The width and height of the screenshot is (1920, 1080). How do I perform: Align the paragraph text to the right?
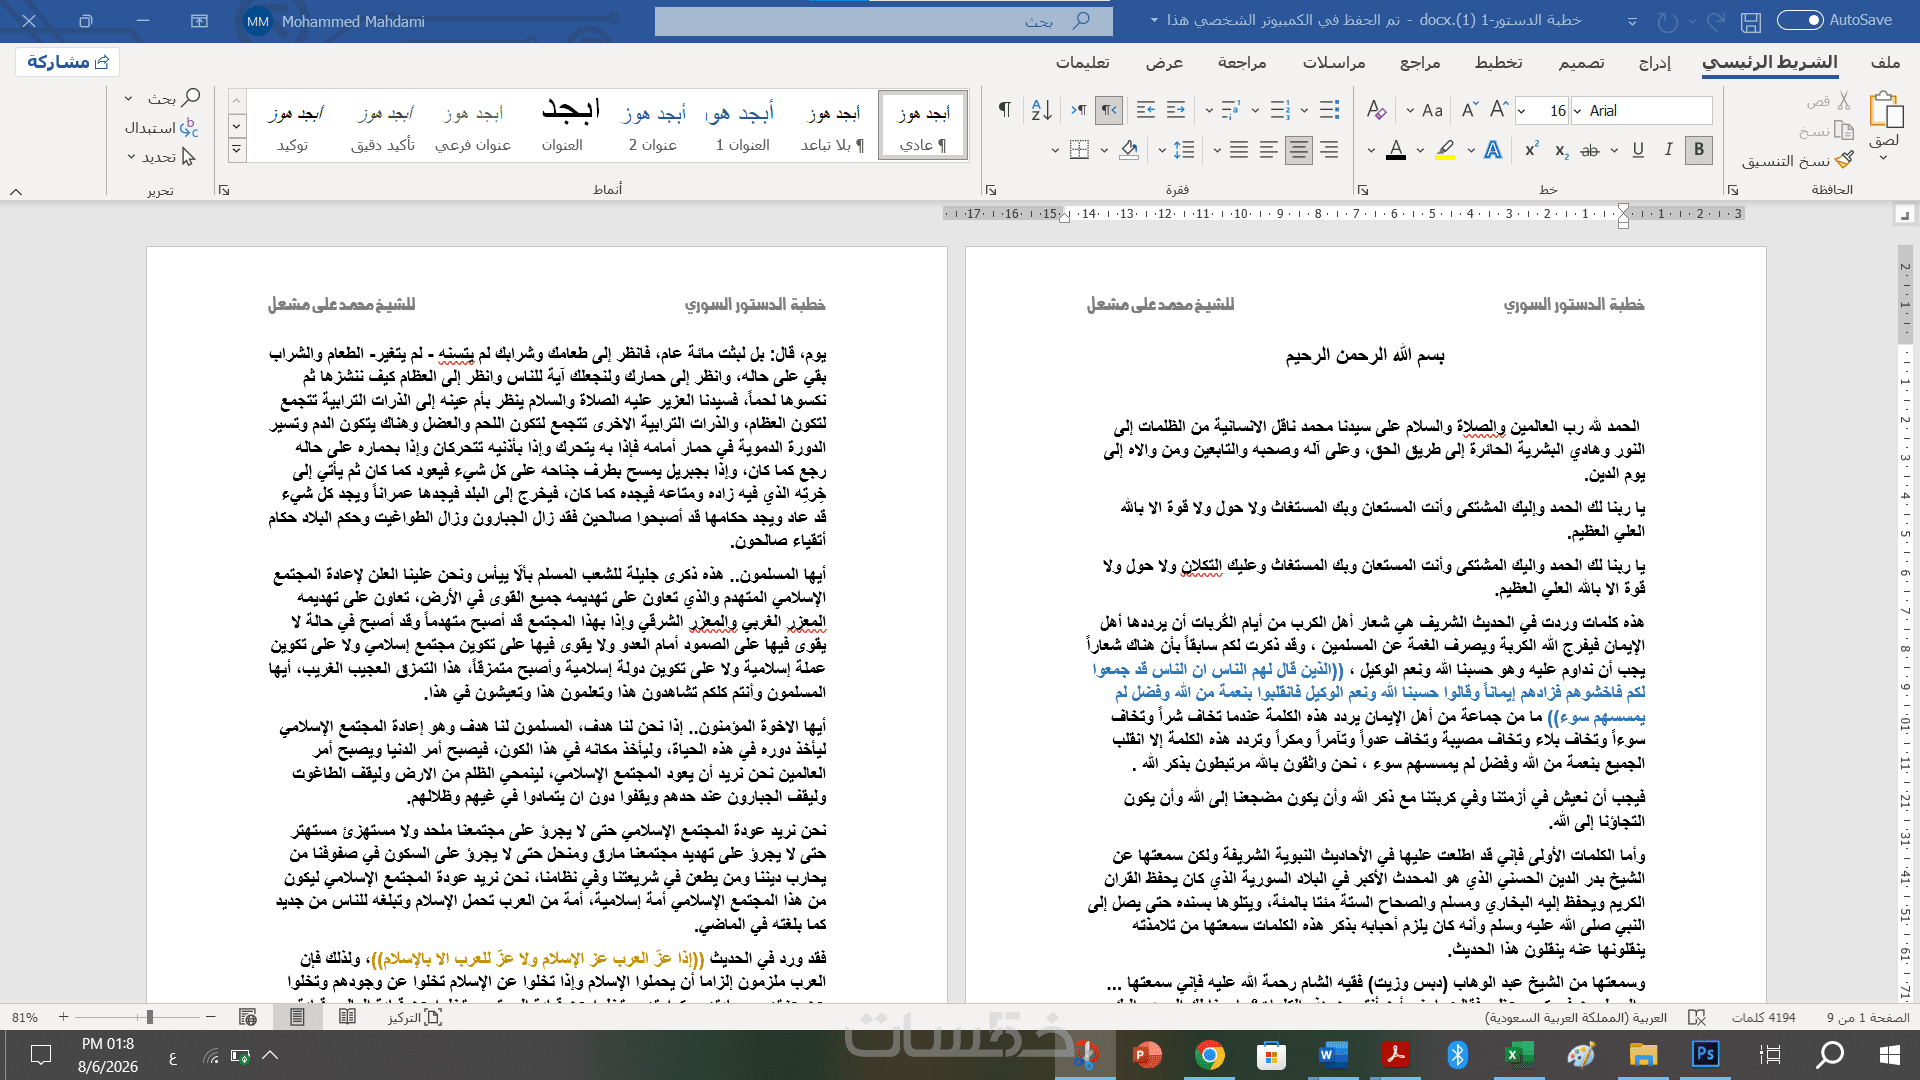1329,150
